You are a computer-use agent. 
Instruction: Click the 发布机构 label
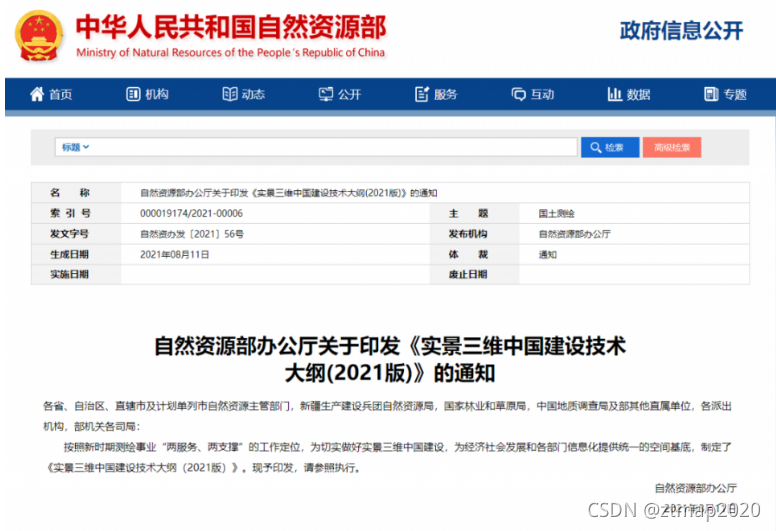pos(468,234)
